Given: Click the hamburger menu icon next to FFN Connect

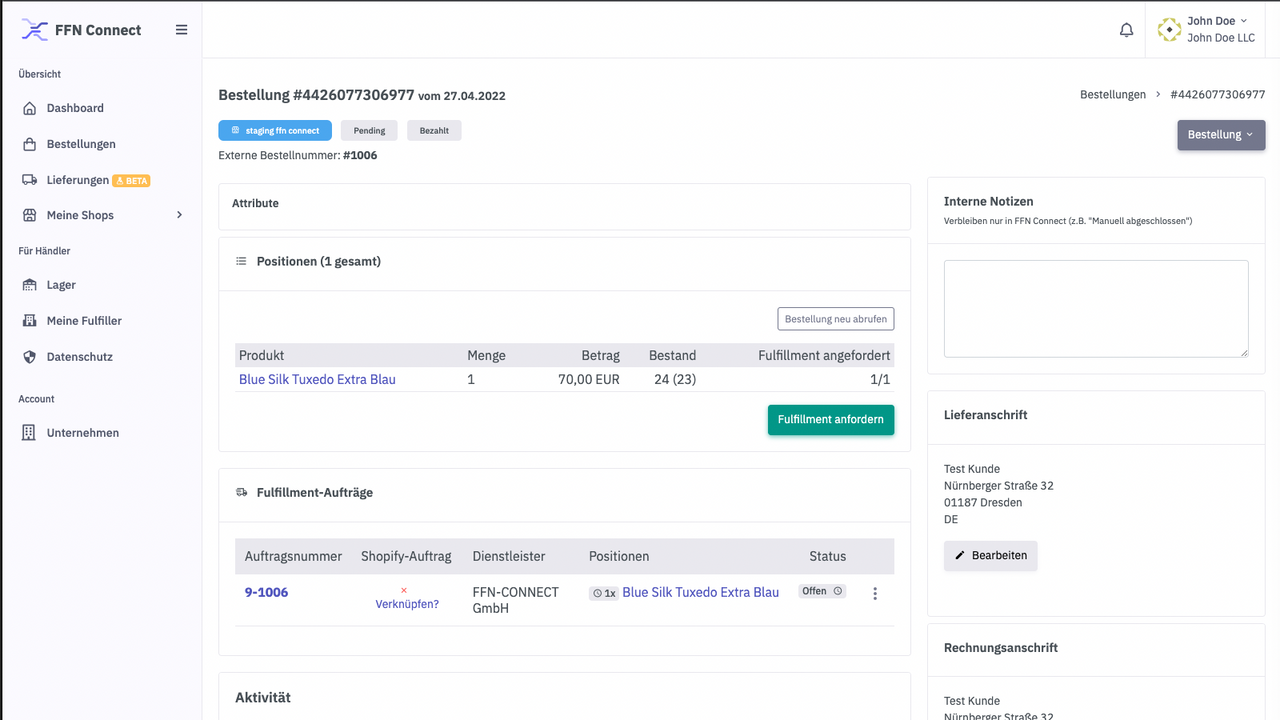Looking at the screenshot, I should (x=181, y=29).
